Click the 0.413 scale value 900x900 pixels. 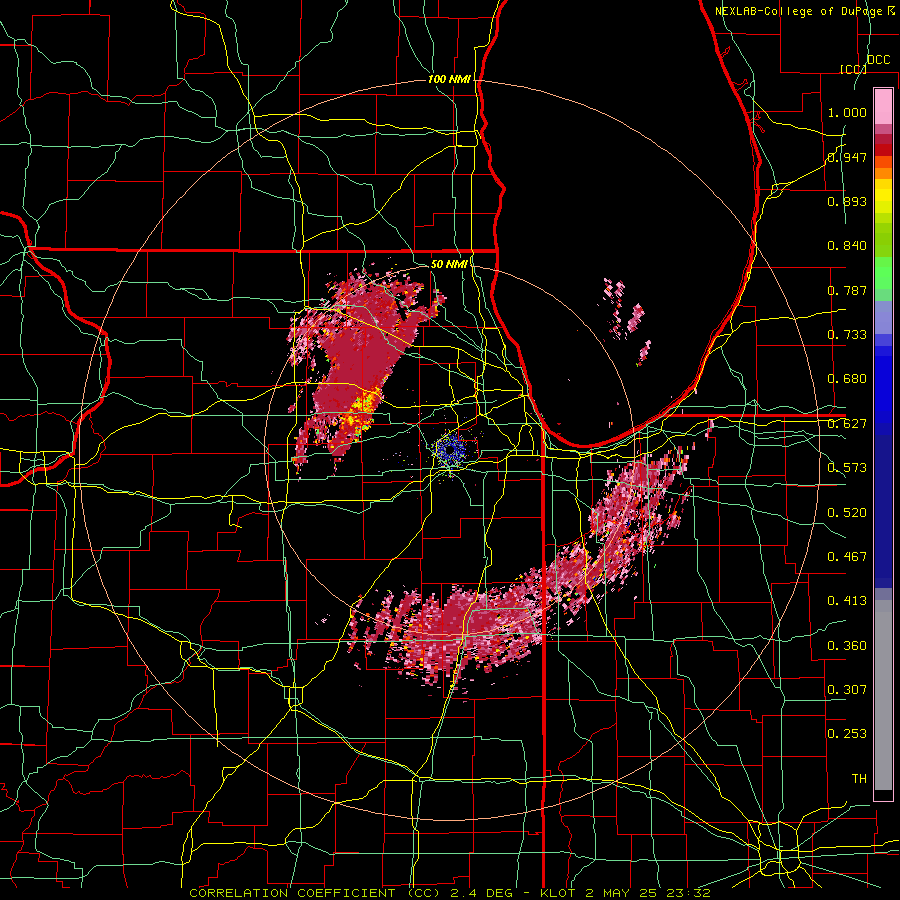coord(847,601)
